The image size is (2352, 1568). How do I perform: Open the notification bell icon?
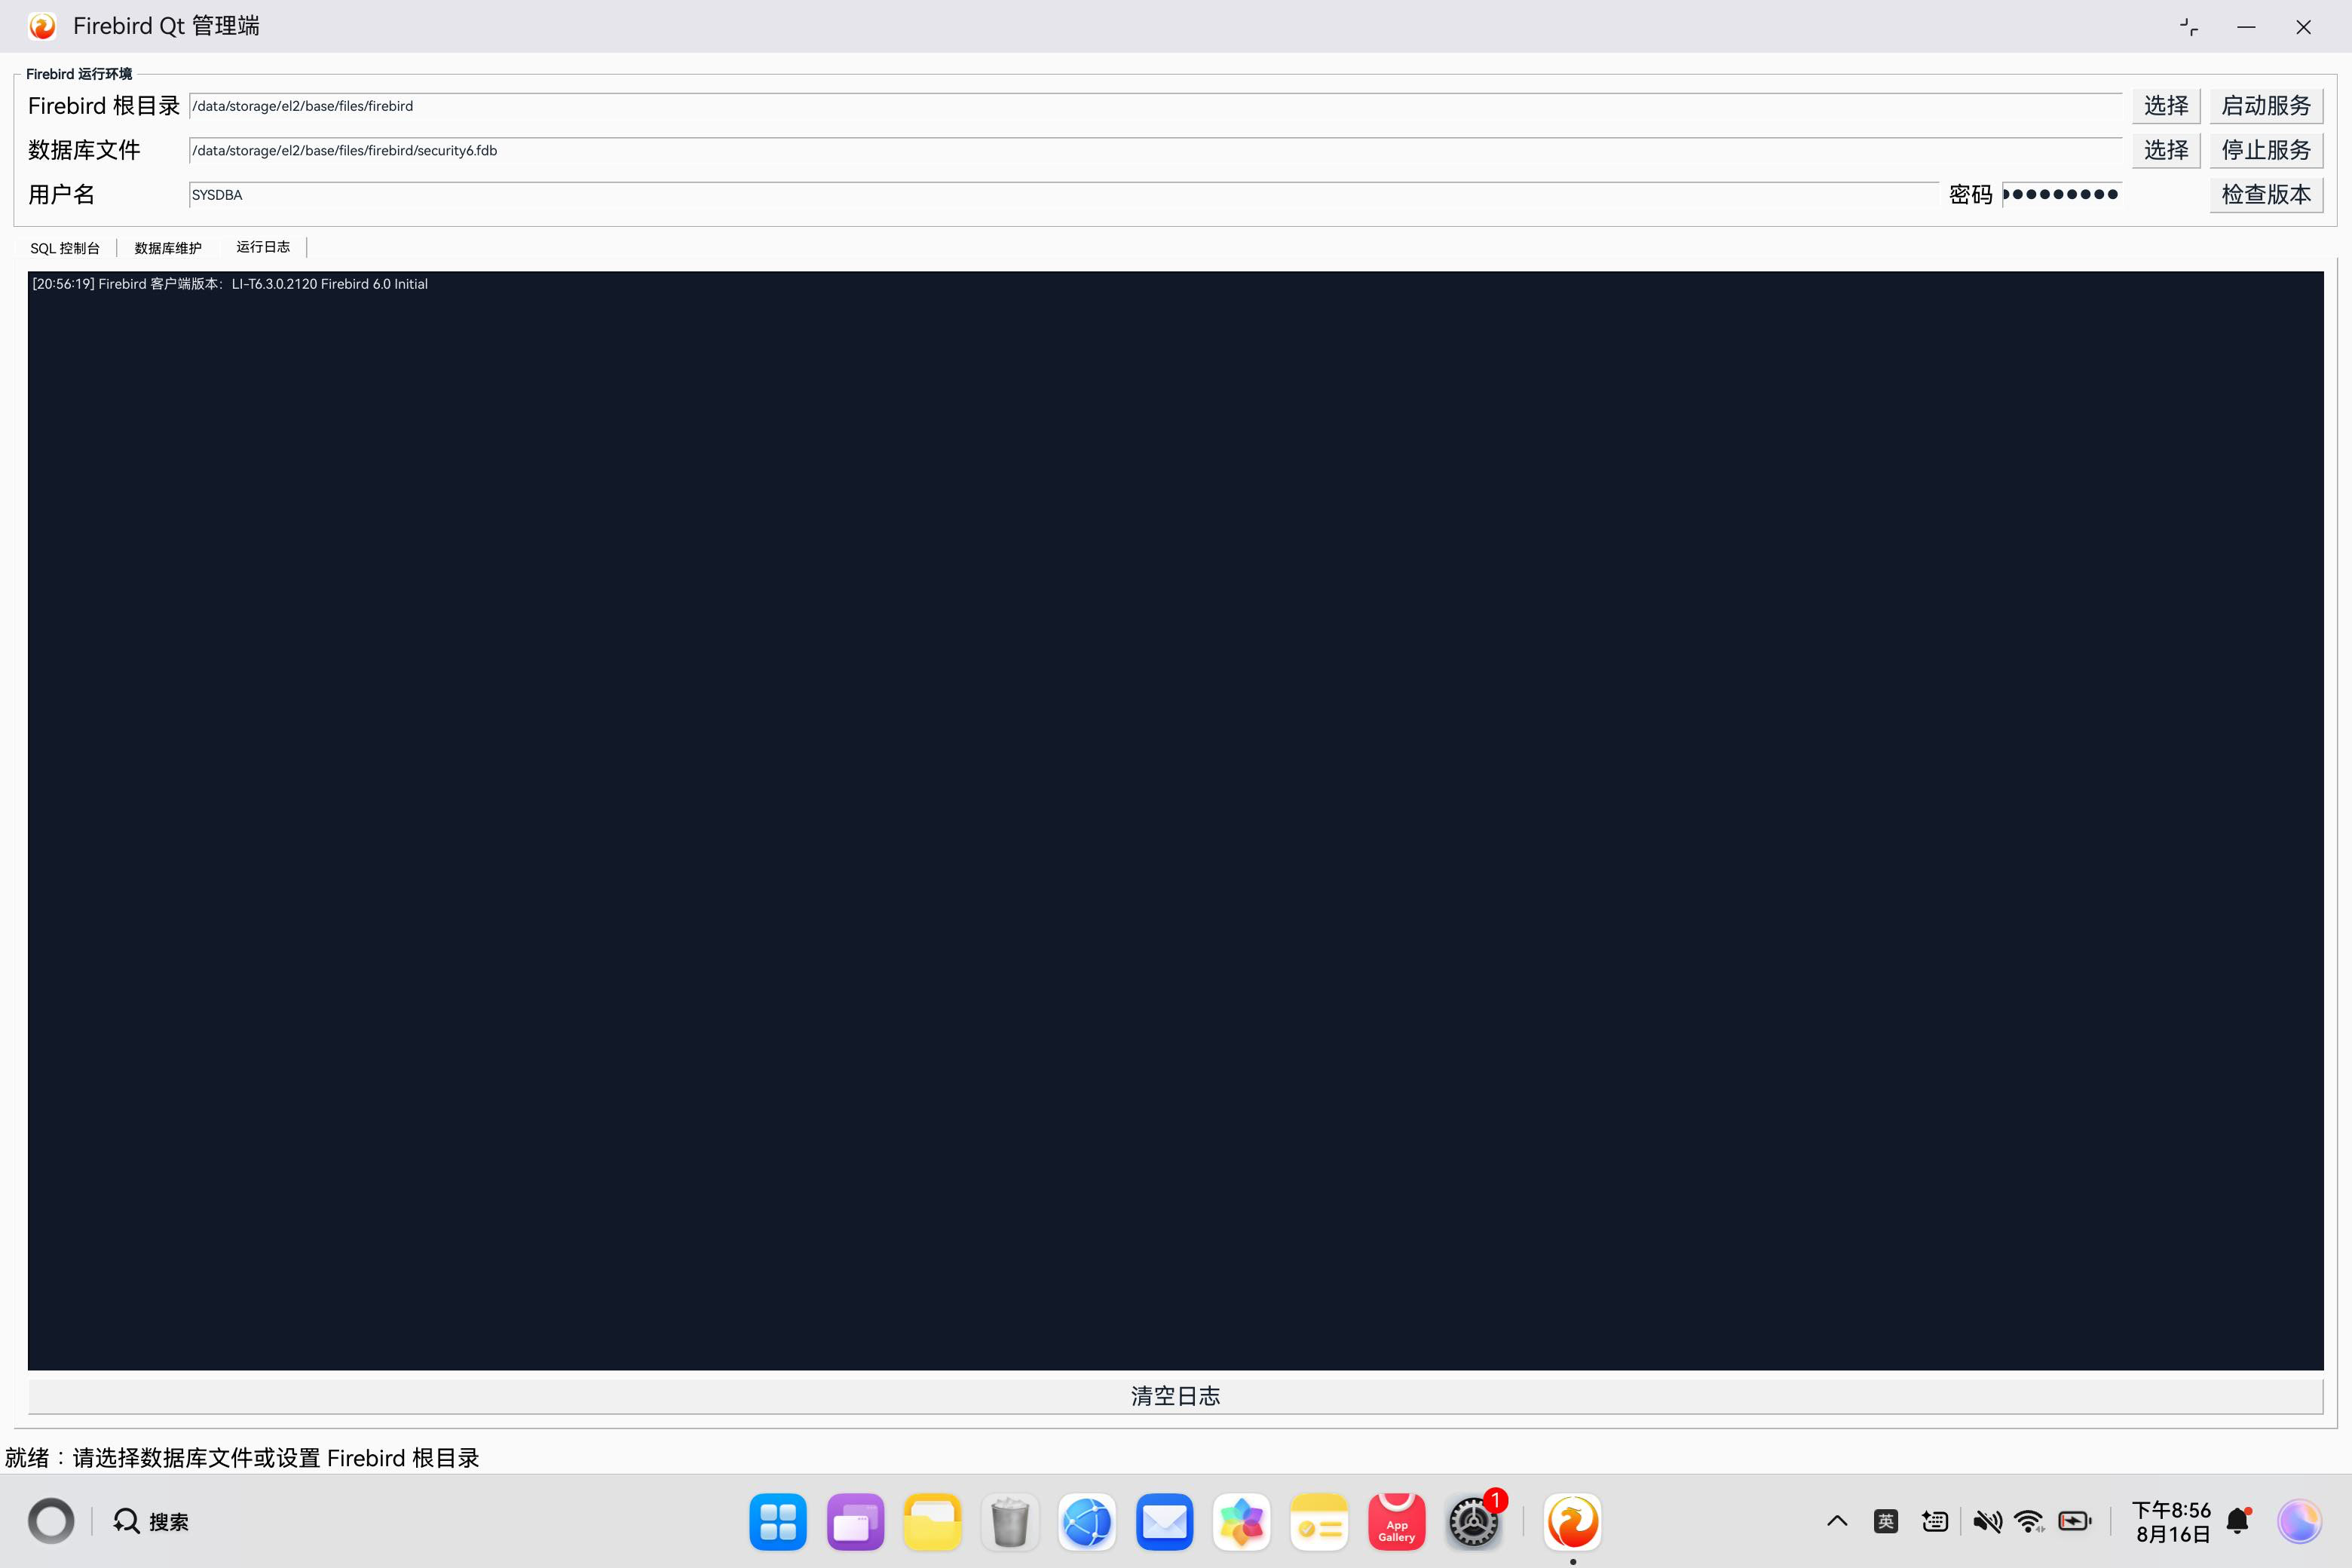point(2239,1522)
